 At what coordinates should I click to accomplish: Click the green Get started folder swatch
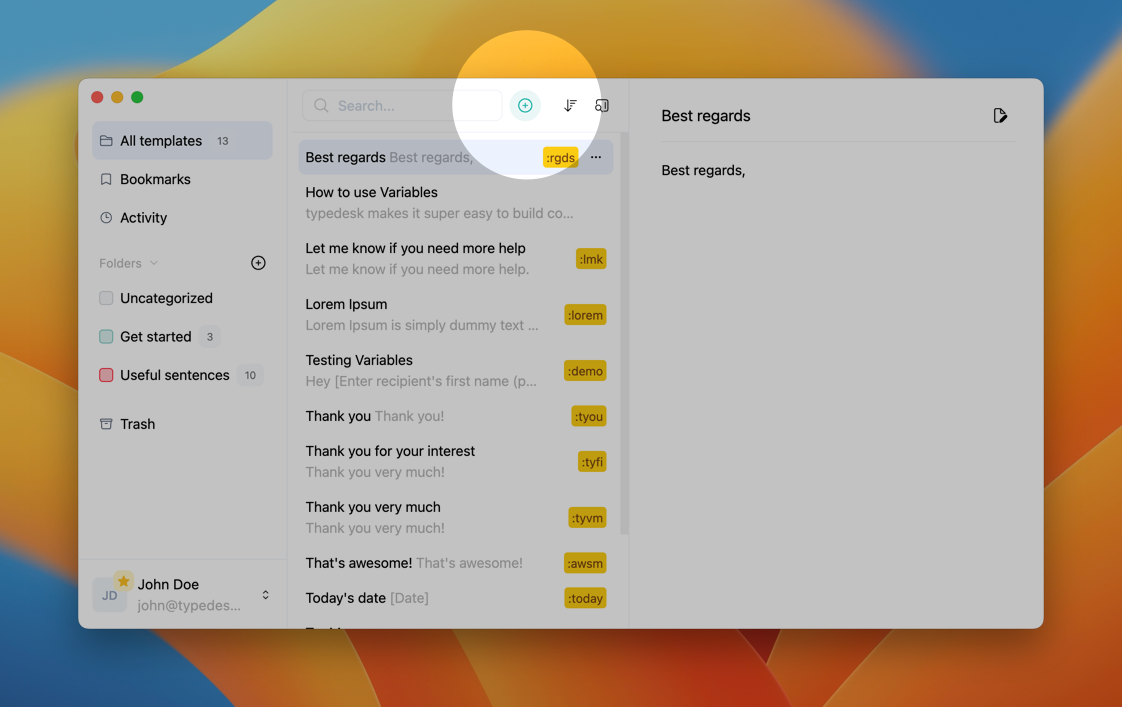pos(106,337)
